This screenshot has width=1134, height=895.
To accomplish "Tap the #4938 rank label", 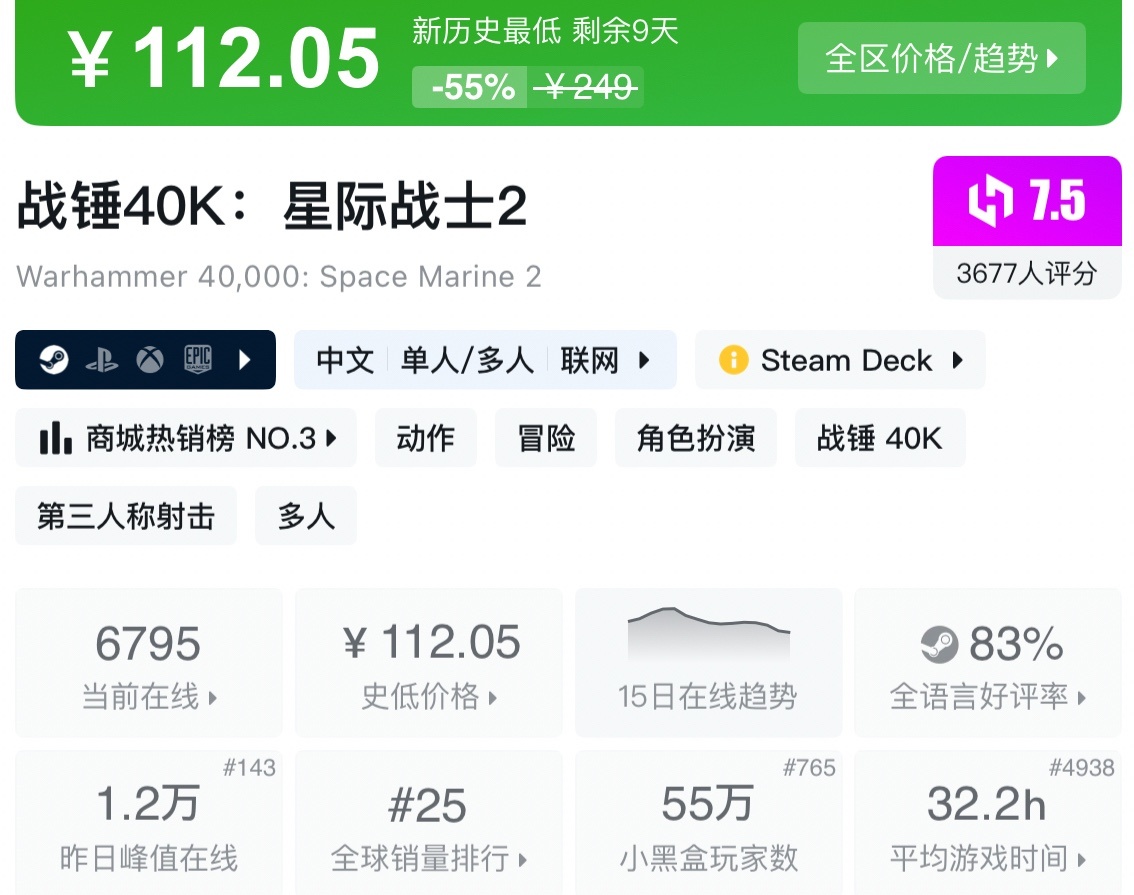I will coord(1082,767).
